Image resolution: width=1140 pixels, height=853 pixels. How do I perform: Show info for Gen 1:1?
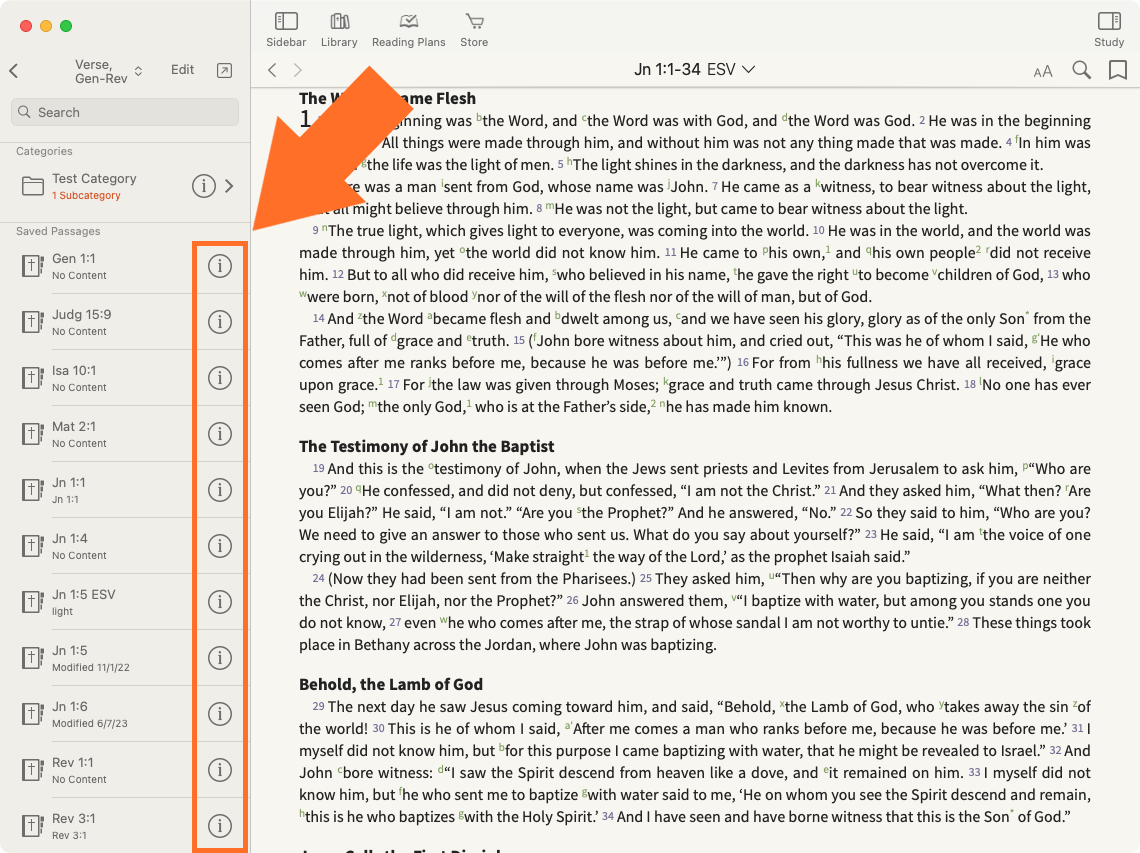(x=220, y=266)
